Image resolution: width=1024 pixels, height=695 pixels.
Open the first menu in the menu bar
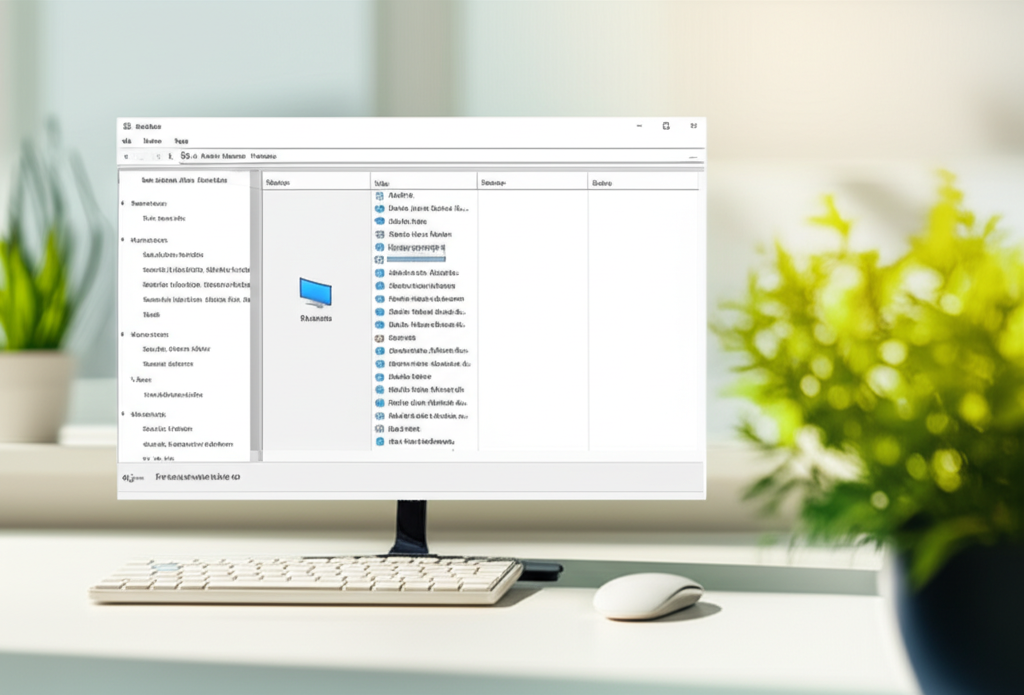coord(126,142)
